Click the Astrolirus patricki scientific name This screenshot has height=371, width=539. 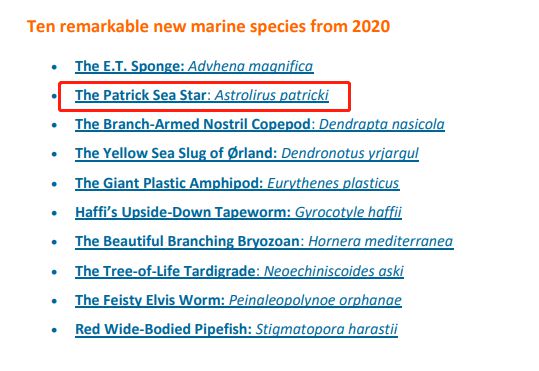pos(272,95)
